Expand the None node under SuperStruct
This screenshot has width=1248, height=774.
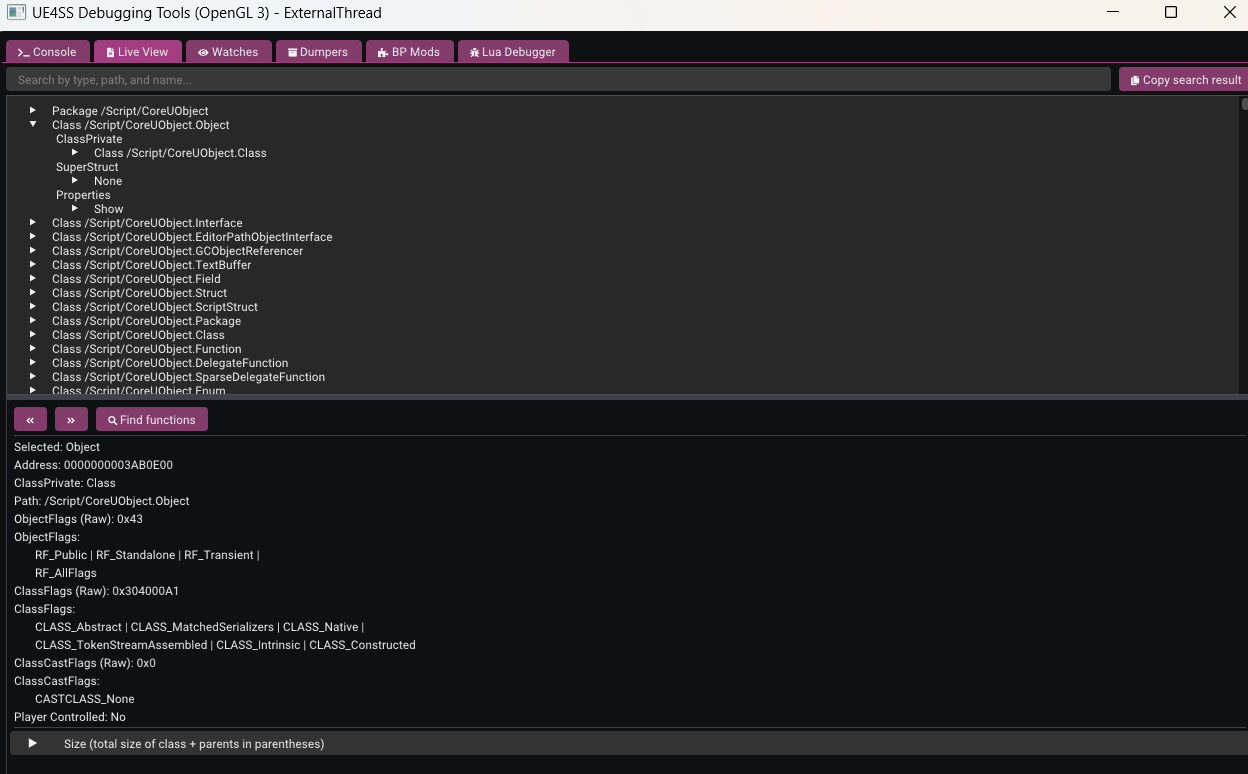75,181
